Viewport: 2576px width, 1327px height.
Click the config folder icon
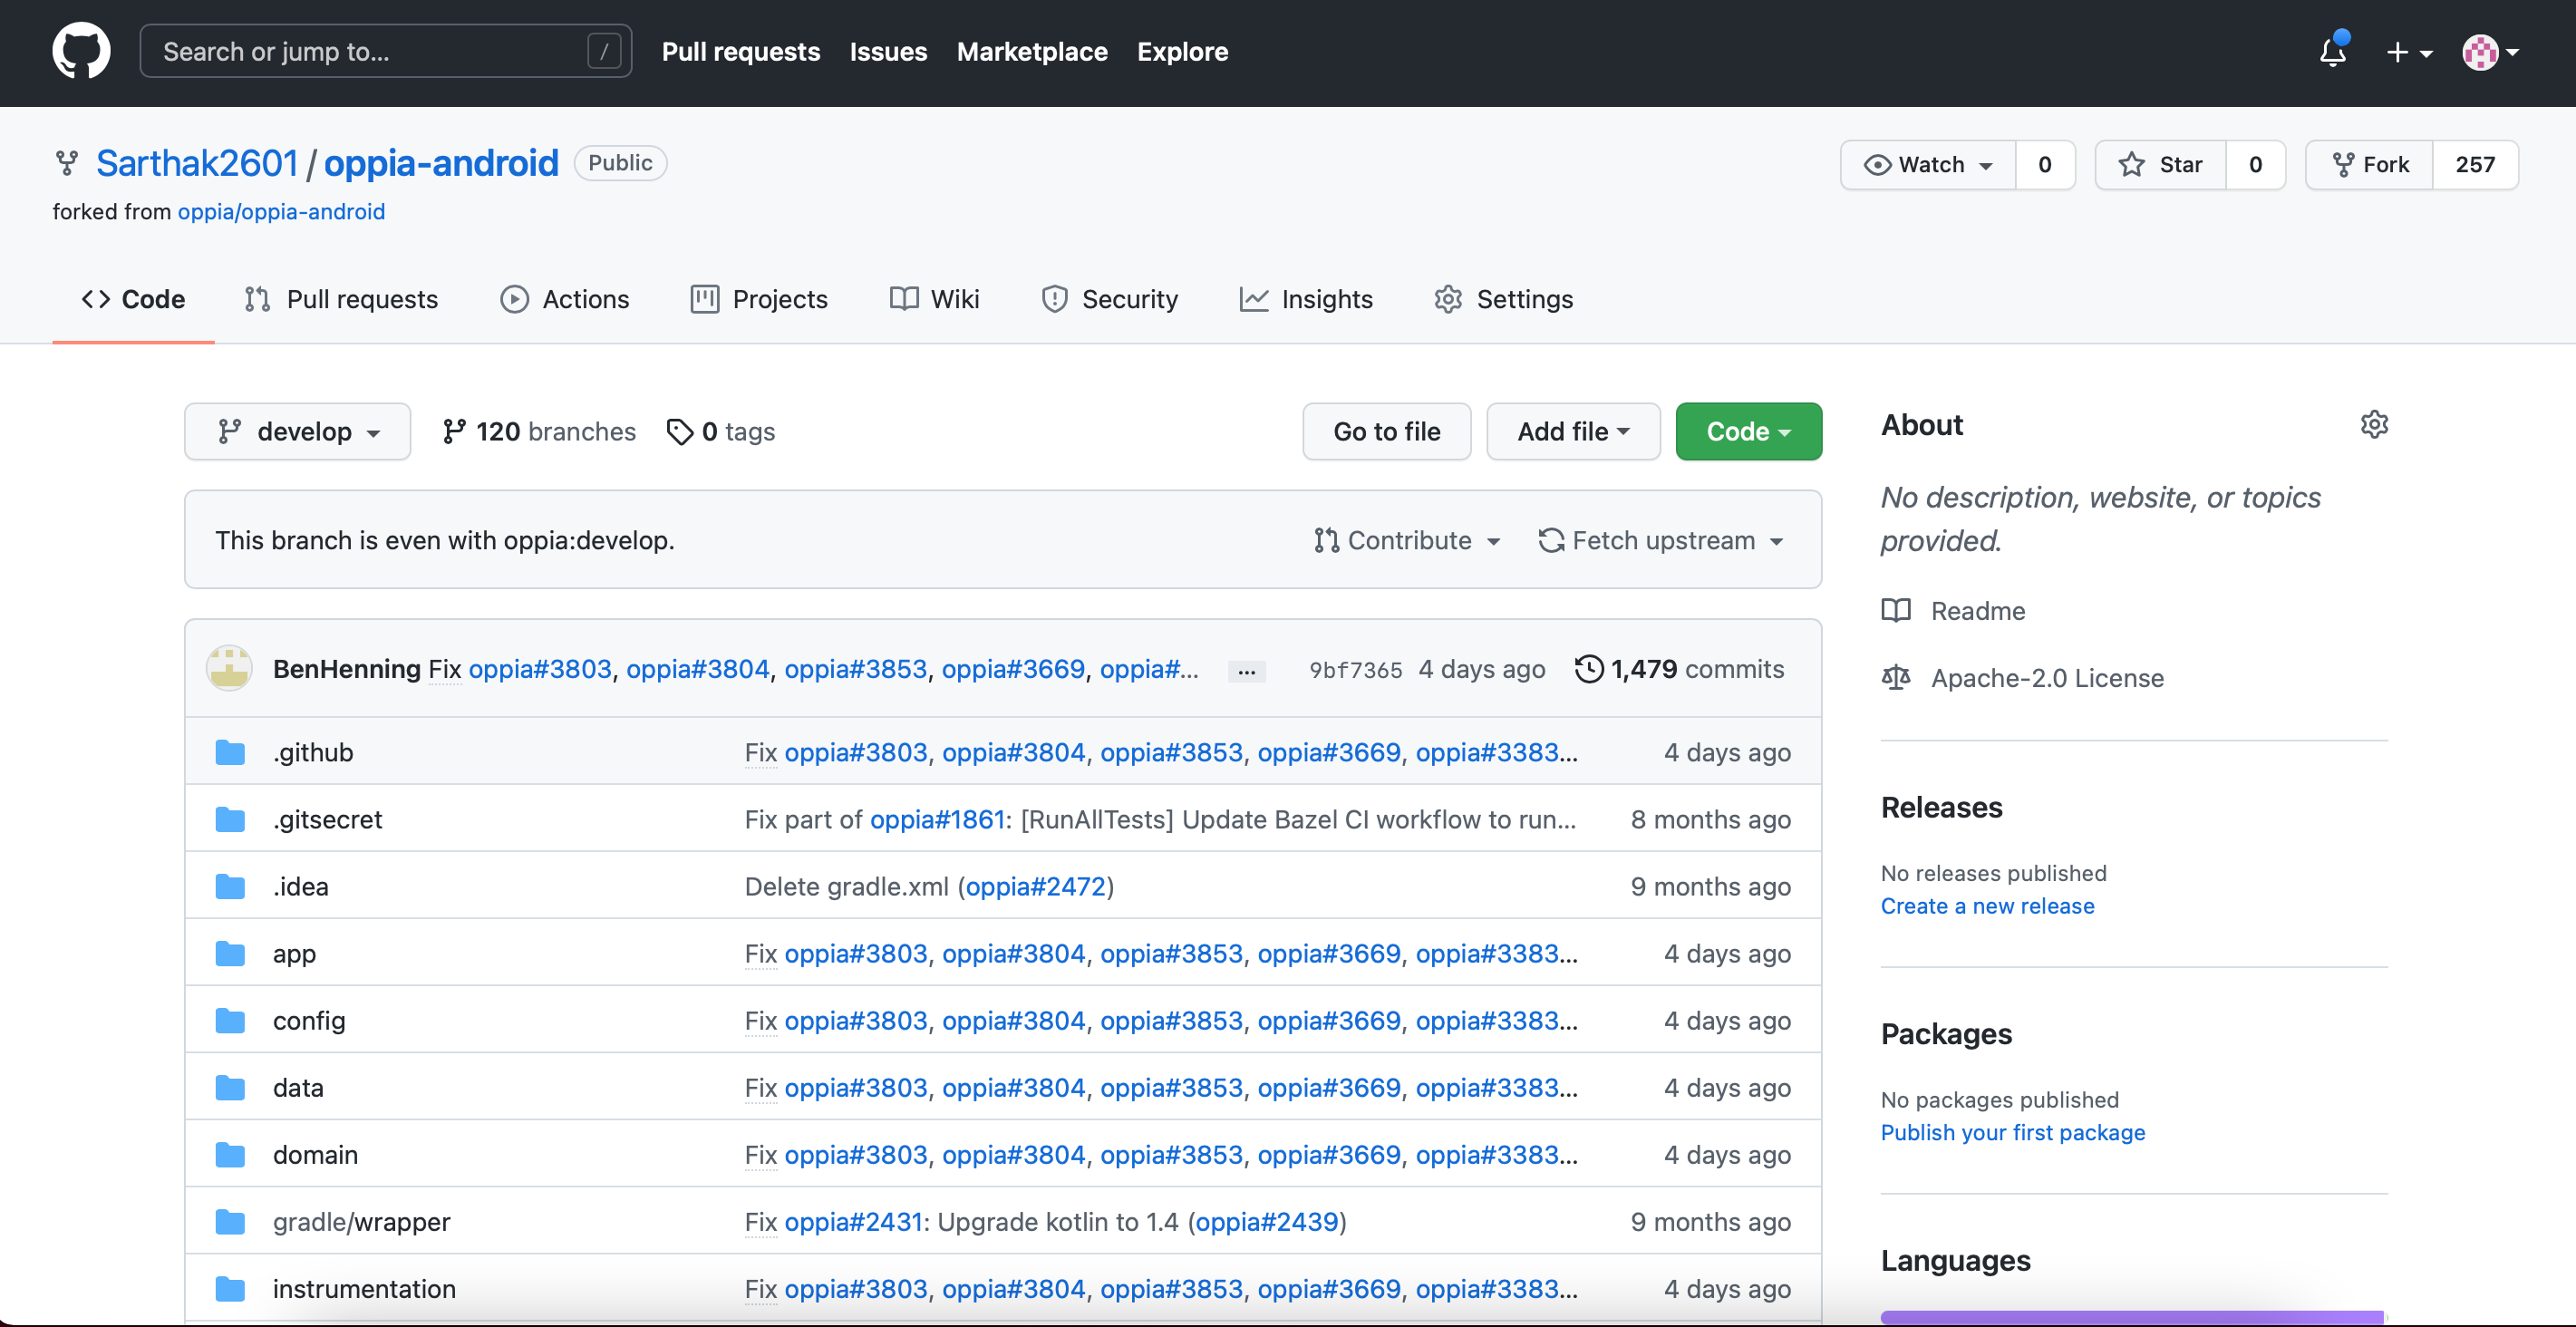(230, 1020)
